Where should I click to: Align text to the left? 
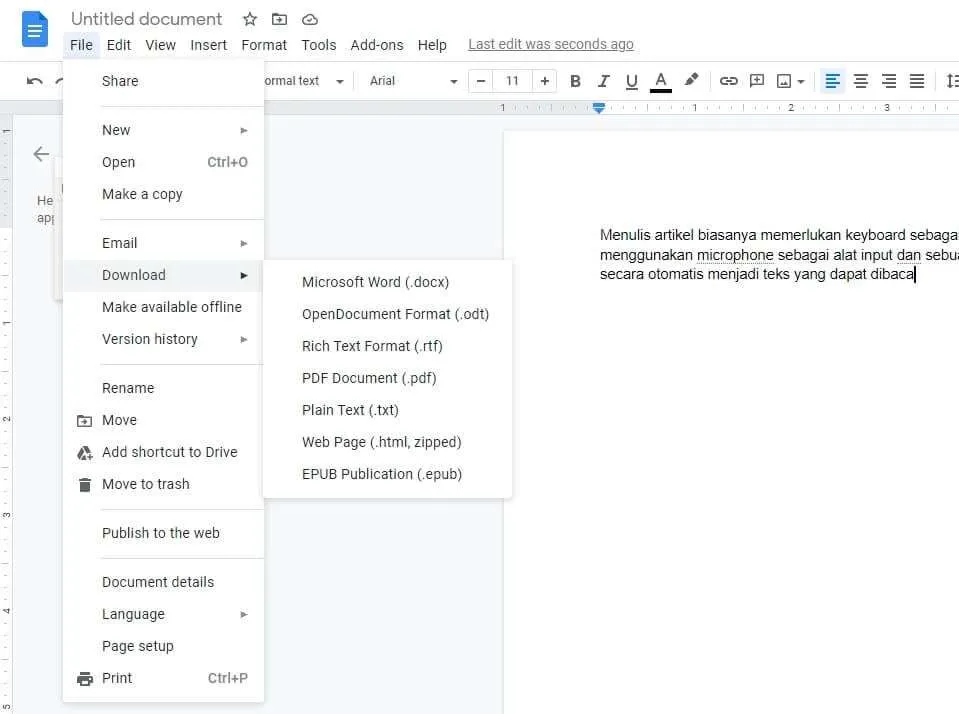(x=832, y=81)
